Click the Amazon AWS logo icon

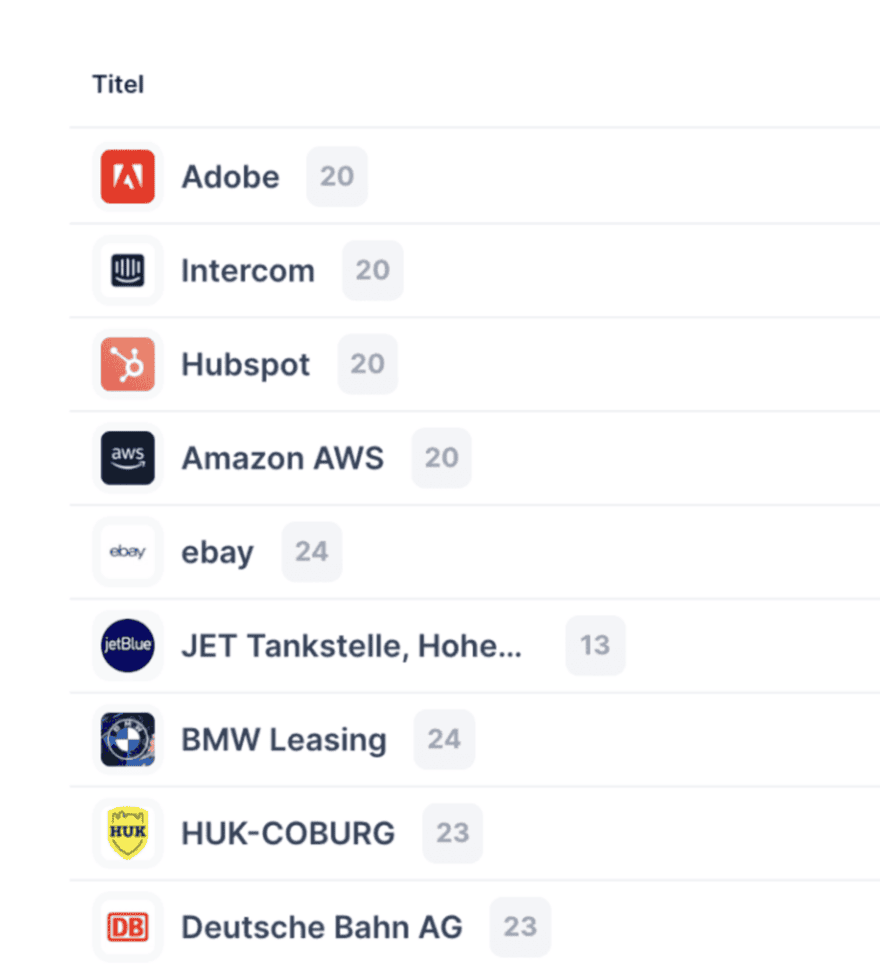click(x=128, y=458)
